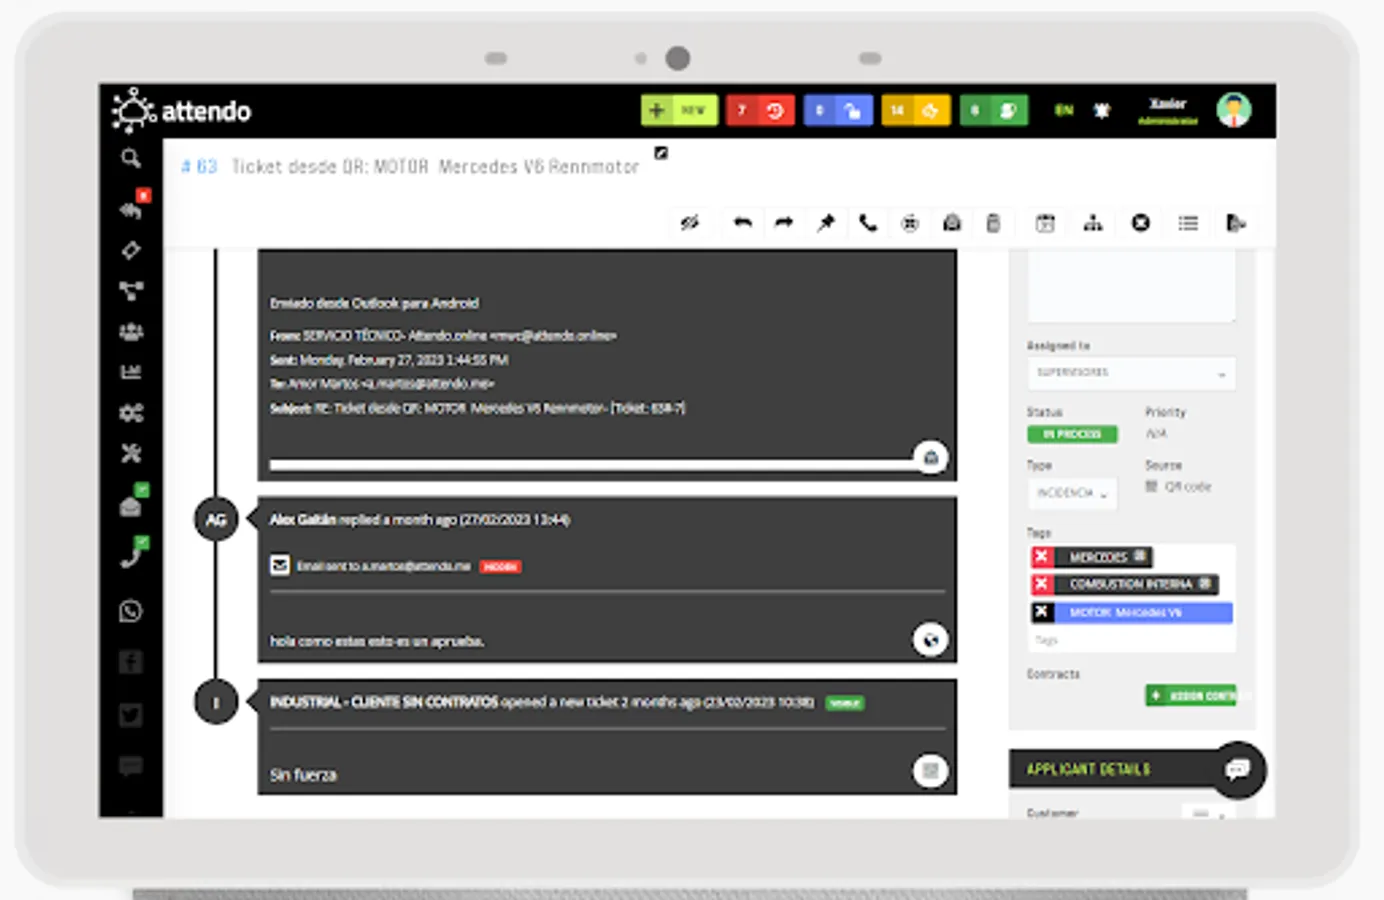Click the green VISIBLE label

845,703
